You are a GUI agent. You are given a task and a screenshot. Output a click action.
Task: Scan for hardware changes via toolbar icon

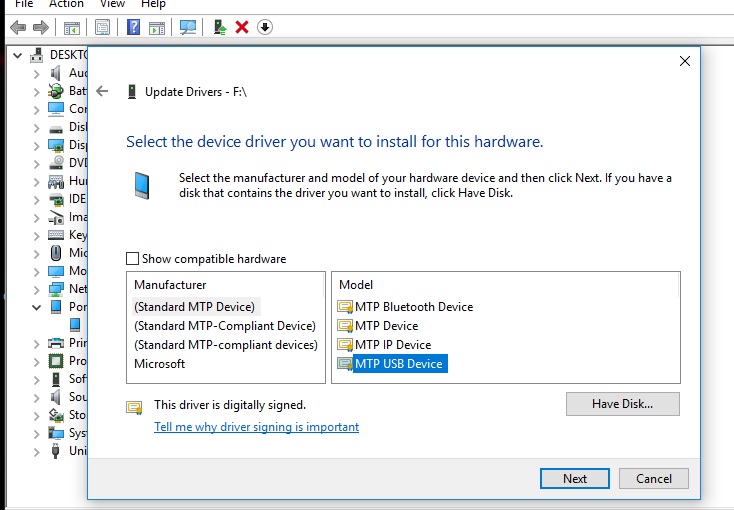[x=187, y=27]
